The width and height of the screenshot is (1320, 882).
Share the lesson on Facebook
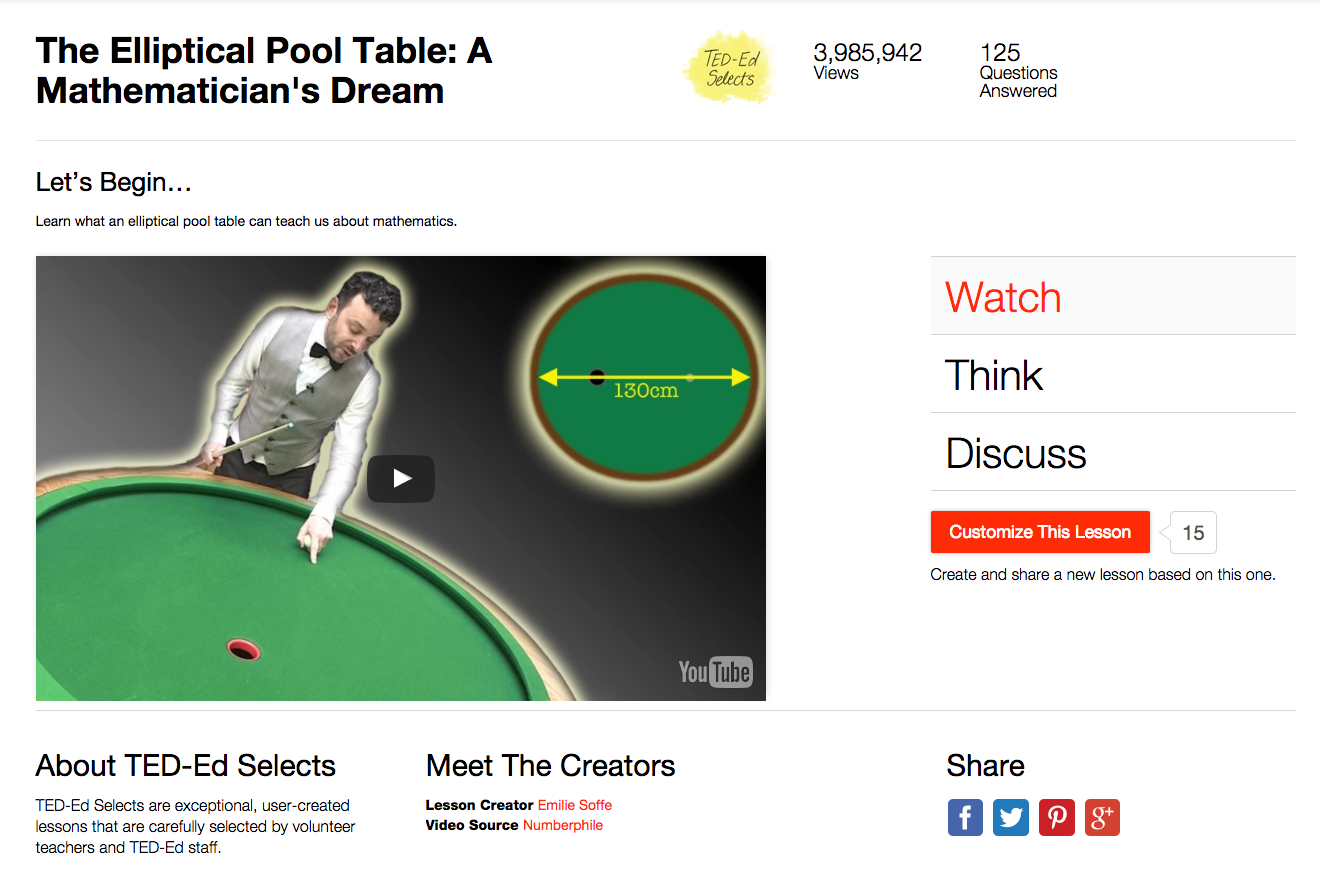pos(964,817)
